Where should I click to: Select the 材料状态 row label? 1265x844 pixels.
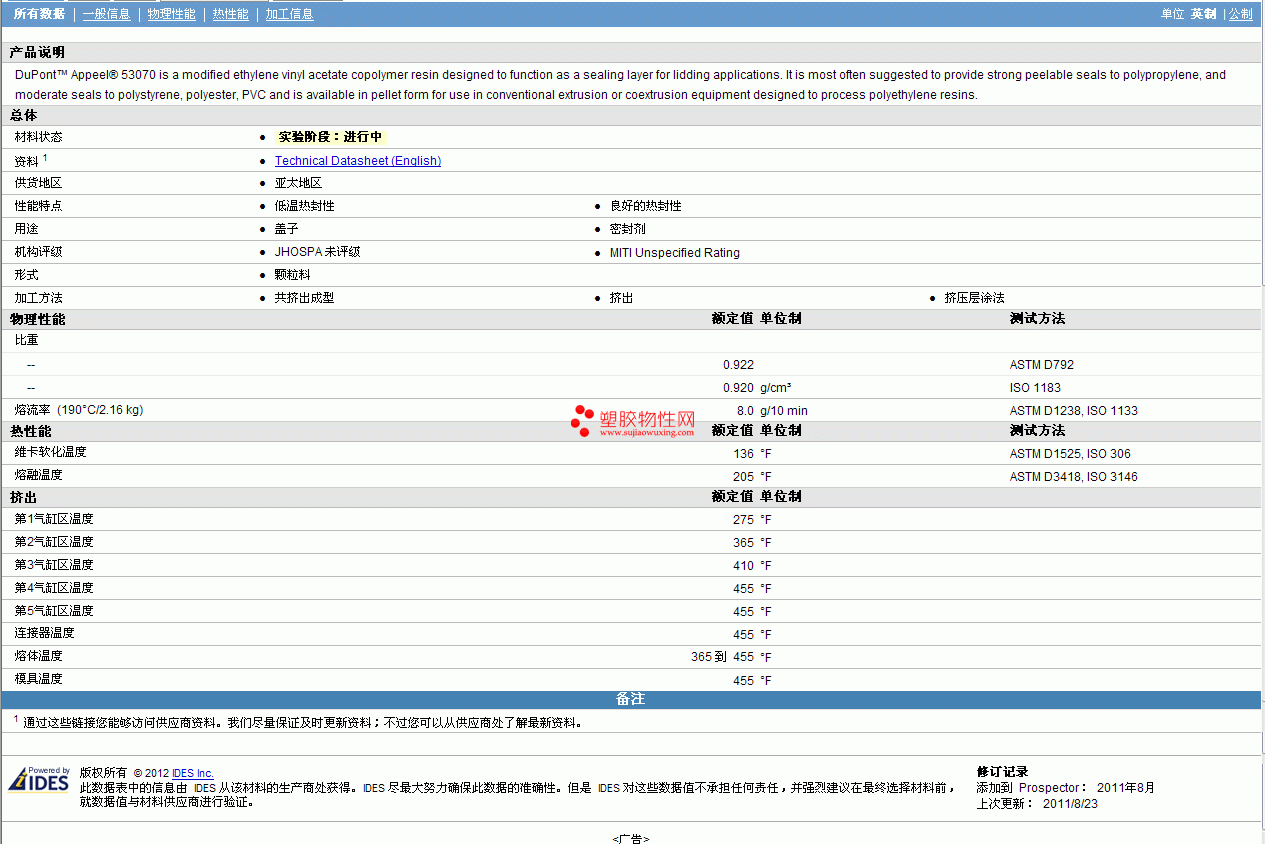(38, 137)
